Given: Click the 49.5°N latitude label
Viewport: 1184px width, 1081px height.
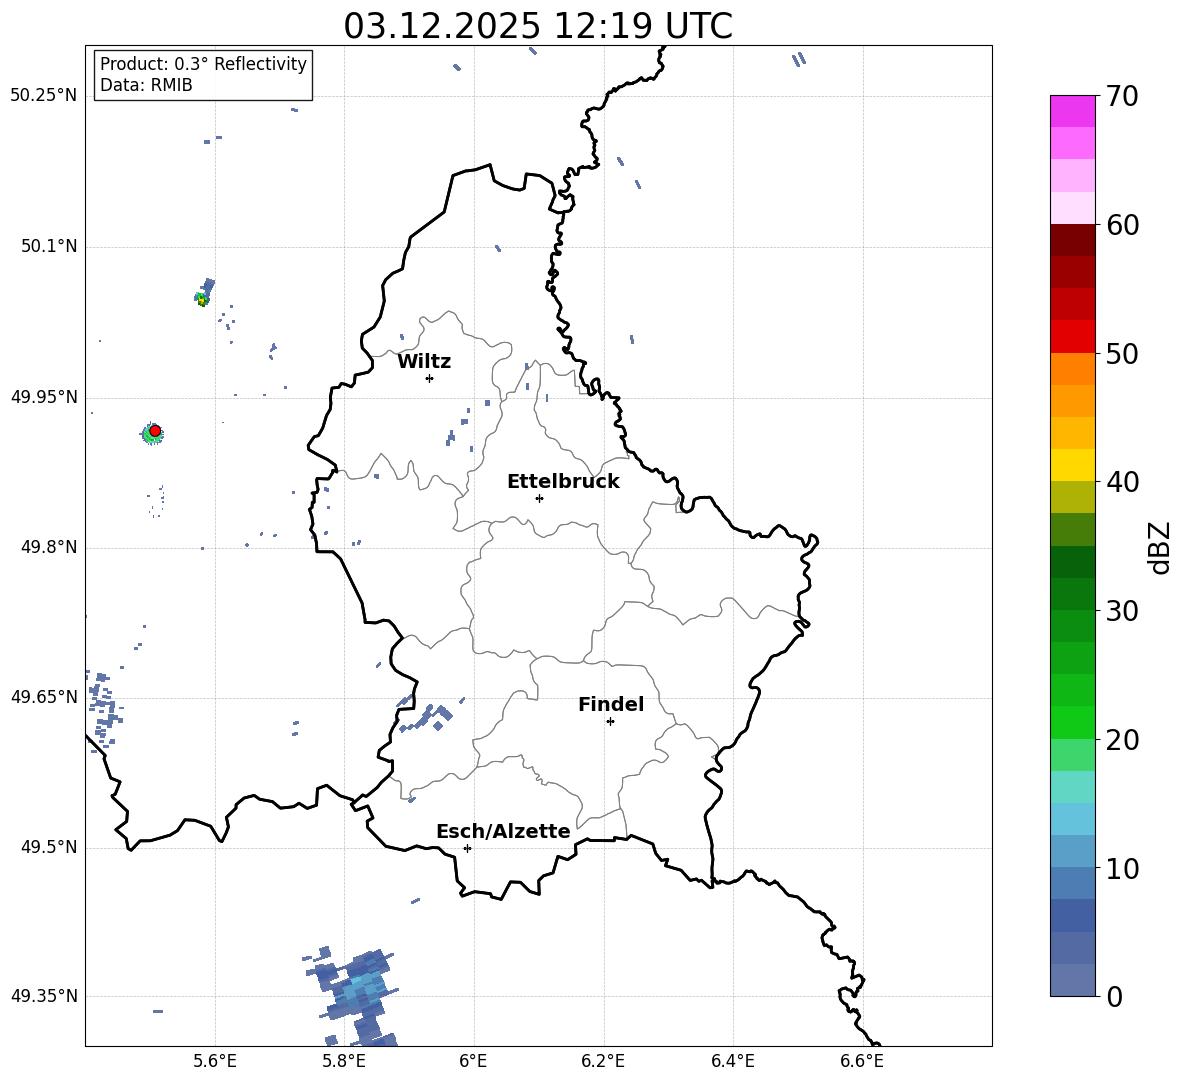Looking at the screenshot, I should pyautogui.click(x=49, y=846).
